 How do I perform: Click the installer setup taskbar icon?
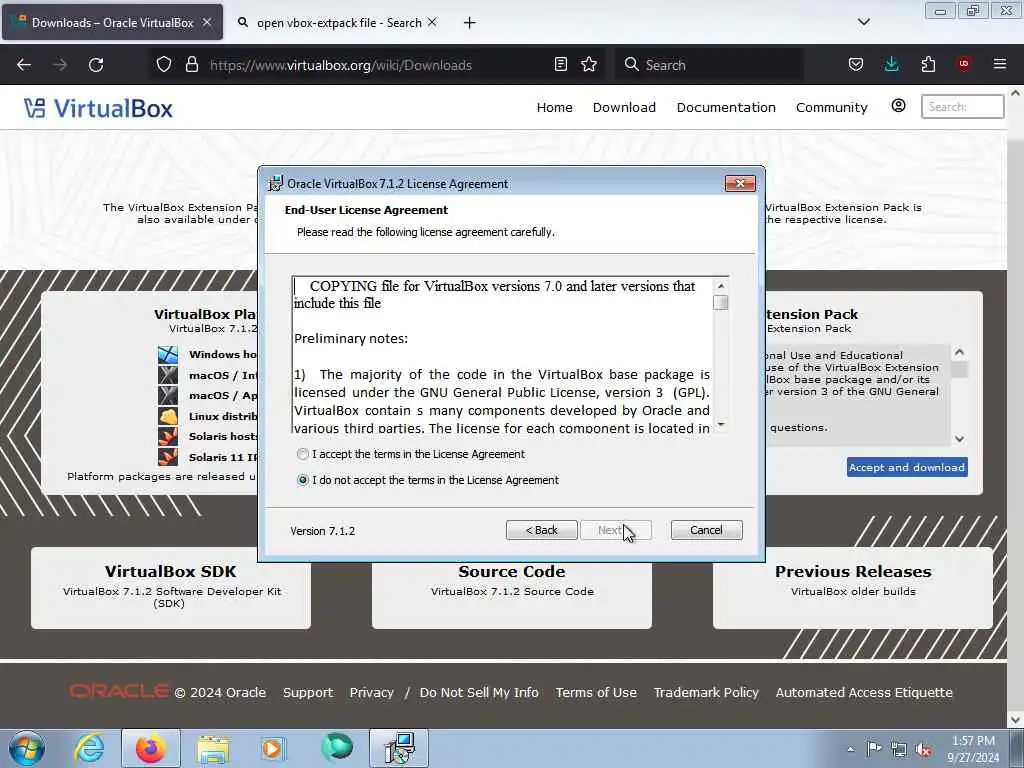399,748
